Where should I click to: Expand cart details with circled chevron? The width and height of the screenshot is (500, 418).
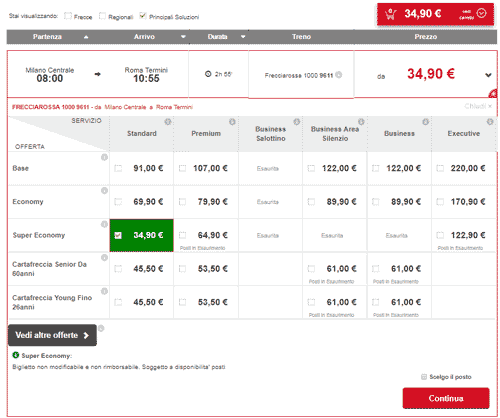[481, 13]
